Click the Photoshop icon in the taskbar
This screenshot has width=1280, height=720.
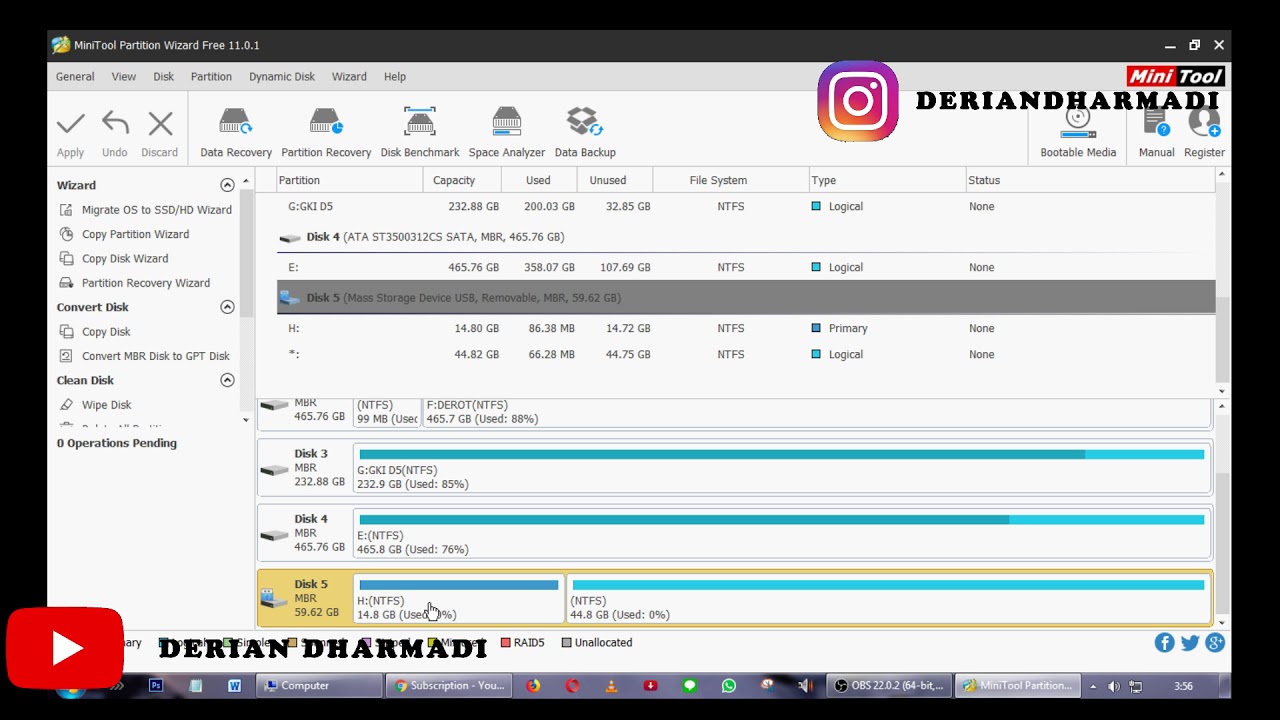tap(156, 686)
